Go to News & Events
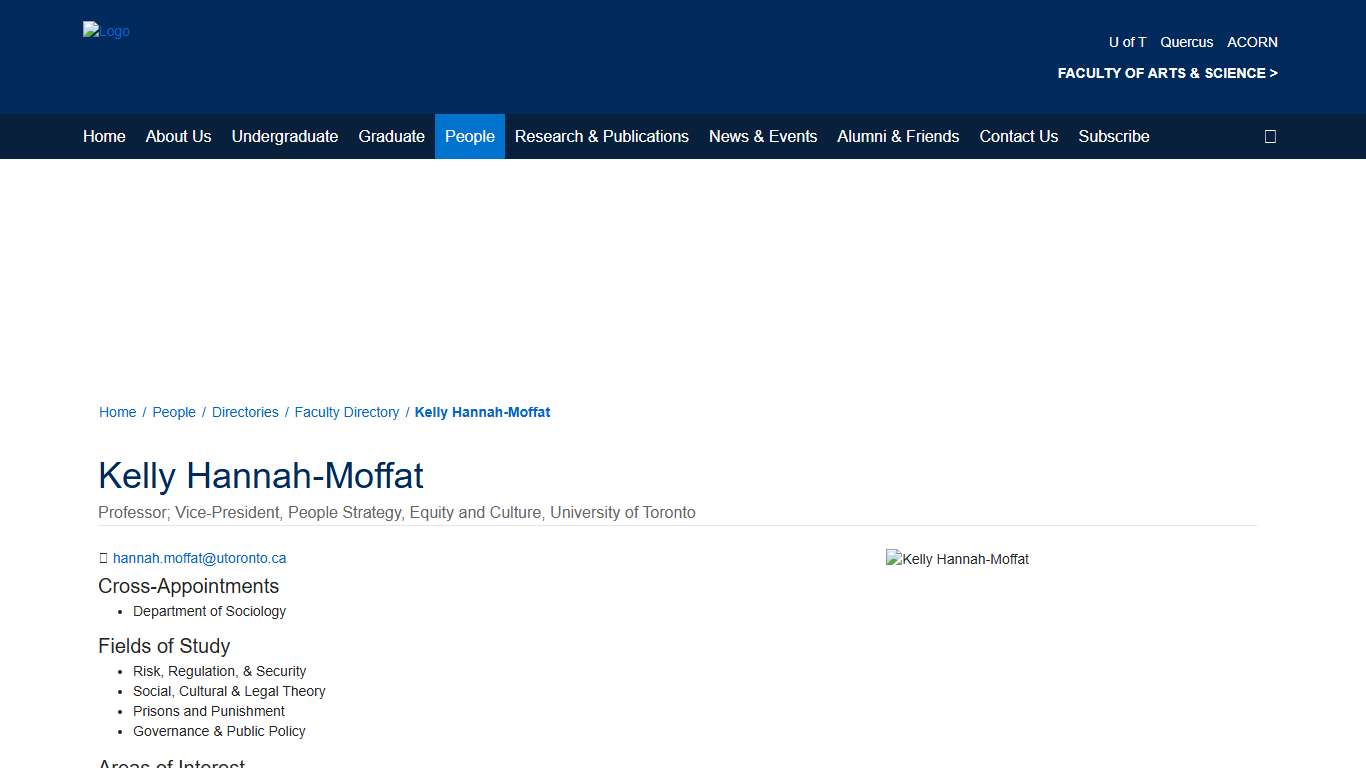The height and width of the screenshot is (768, 1366). coord(763,136)
